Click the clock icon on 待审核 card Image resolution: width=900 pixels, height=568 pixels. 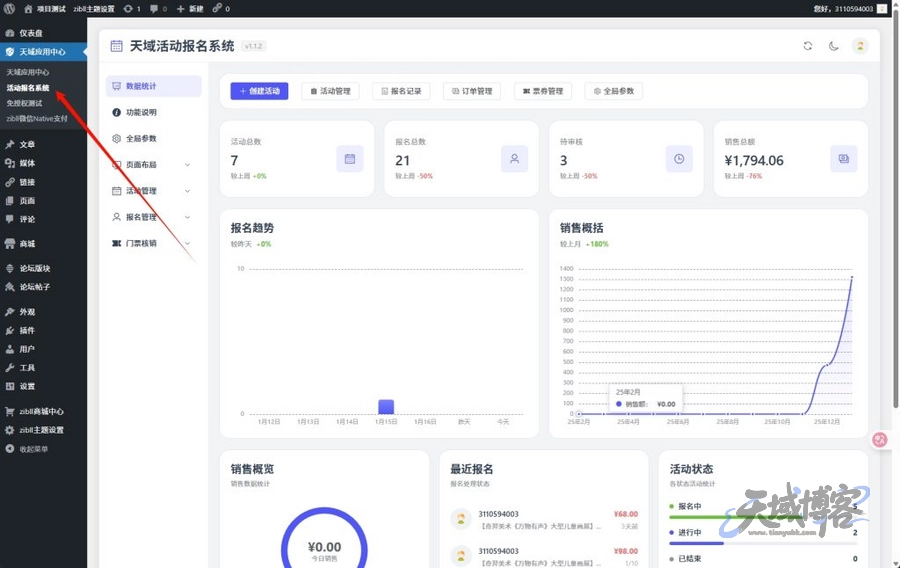(679, 159)
